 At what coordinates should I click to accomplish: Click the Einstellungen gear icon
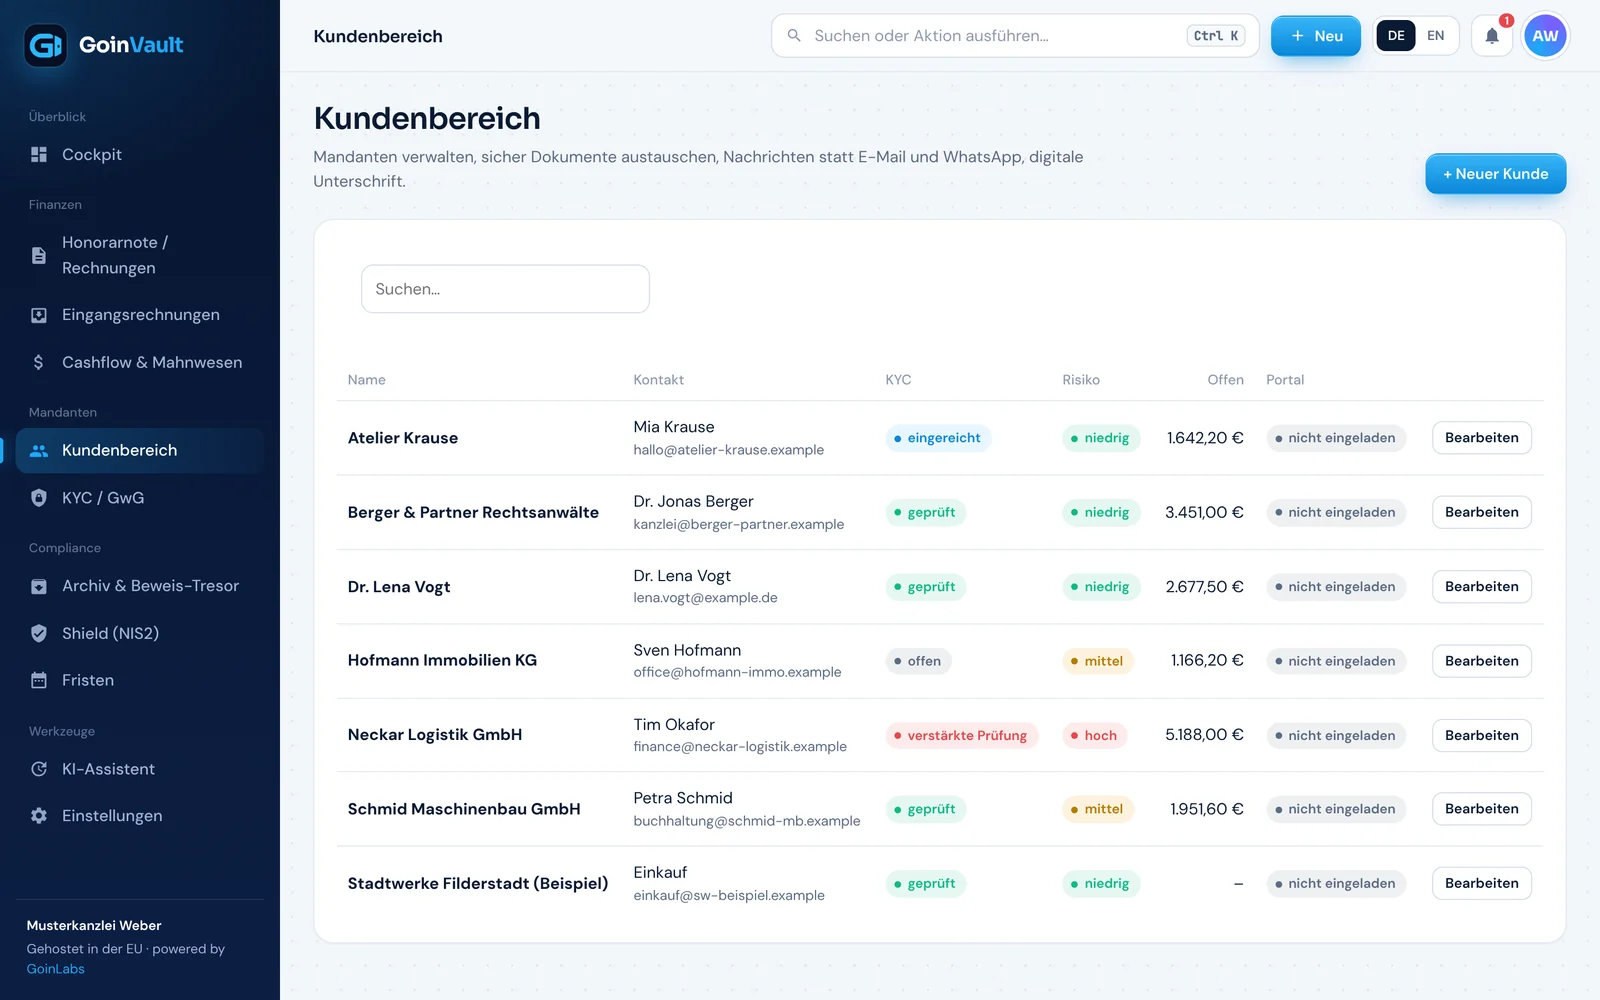coord(39,816)
